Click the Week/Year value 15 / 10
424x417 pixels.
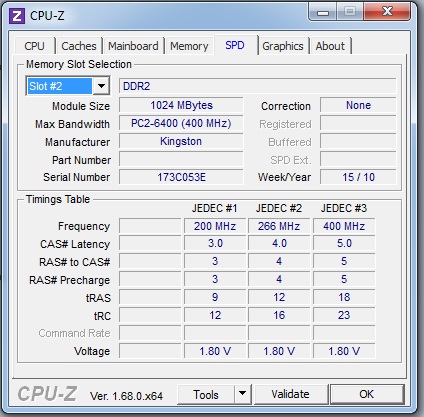(358, 177)
